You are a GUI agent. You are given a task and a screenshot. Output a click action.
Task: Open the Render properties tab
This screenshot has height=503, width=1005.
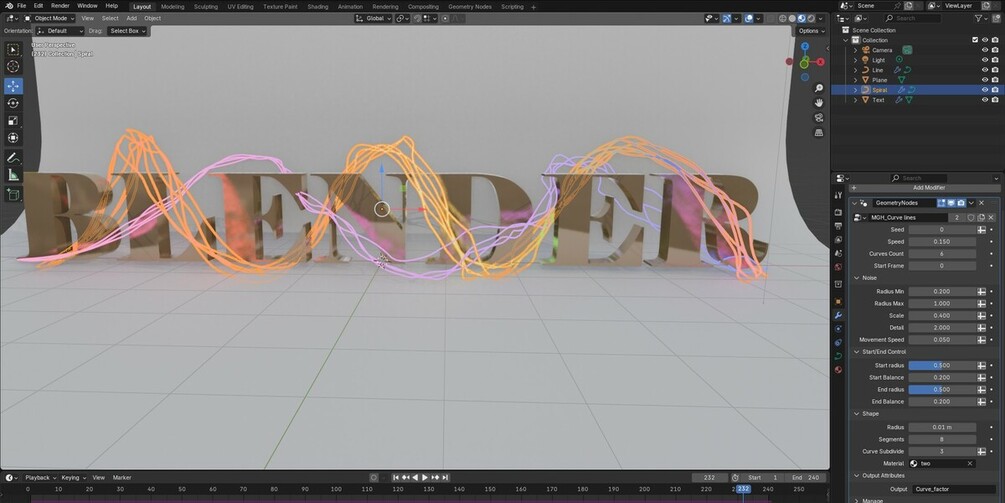coord(838,211)
